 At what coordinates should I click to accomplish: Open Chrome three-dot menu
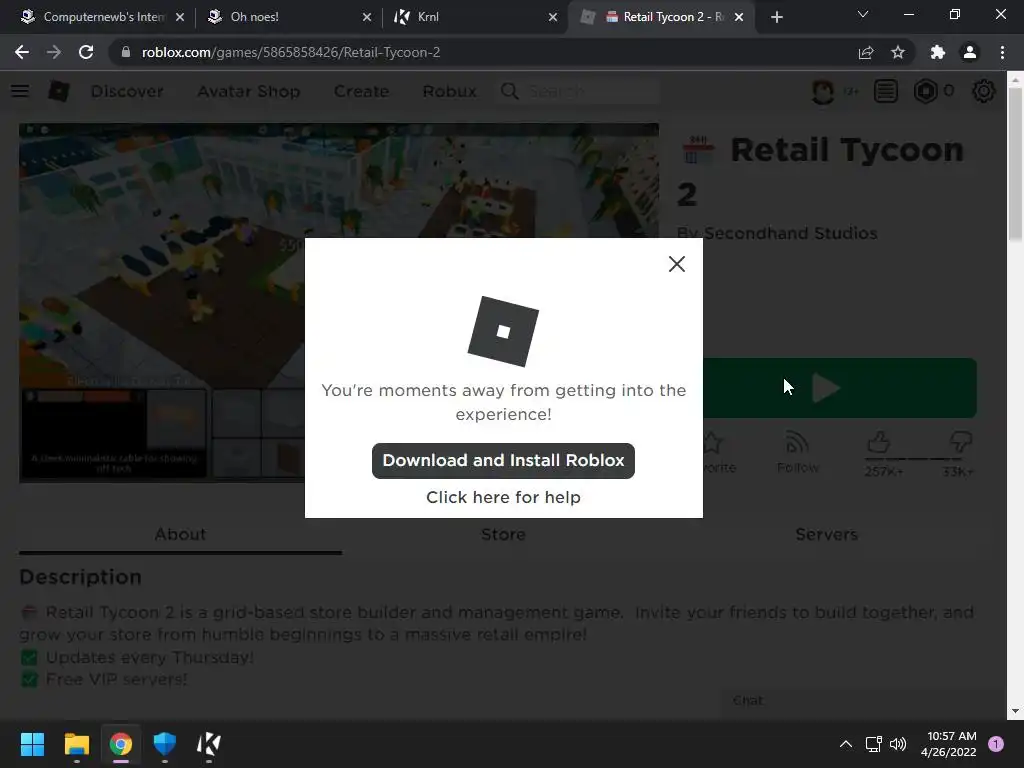click(1002, 52)
